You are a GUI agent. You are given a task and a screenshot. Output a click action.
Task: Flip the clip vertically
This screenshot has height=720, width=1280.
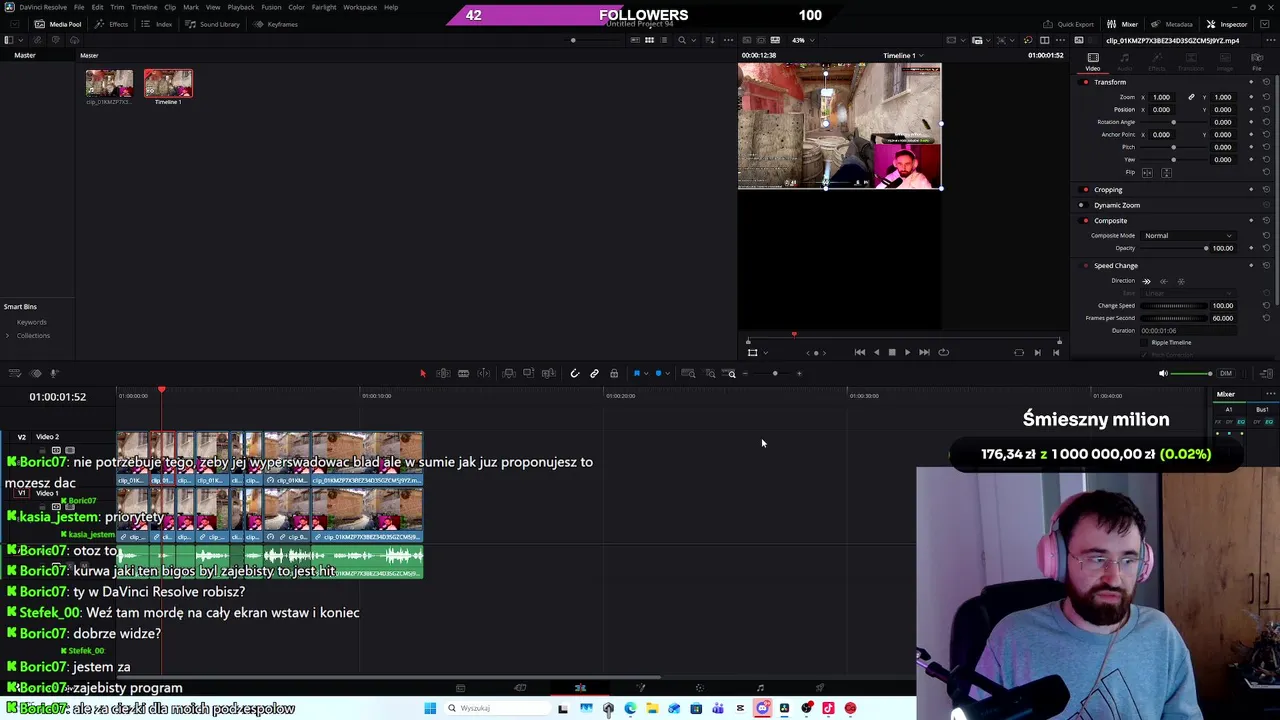point(1166,172)
